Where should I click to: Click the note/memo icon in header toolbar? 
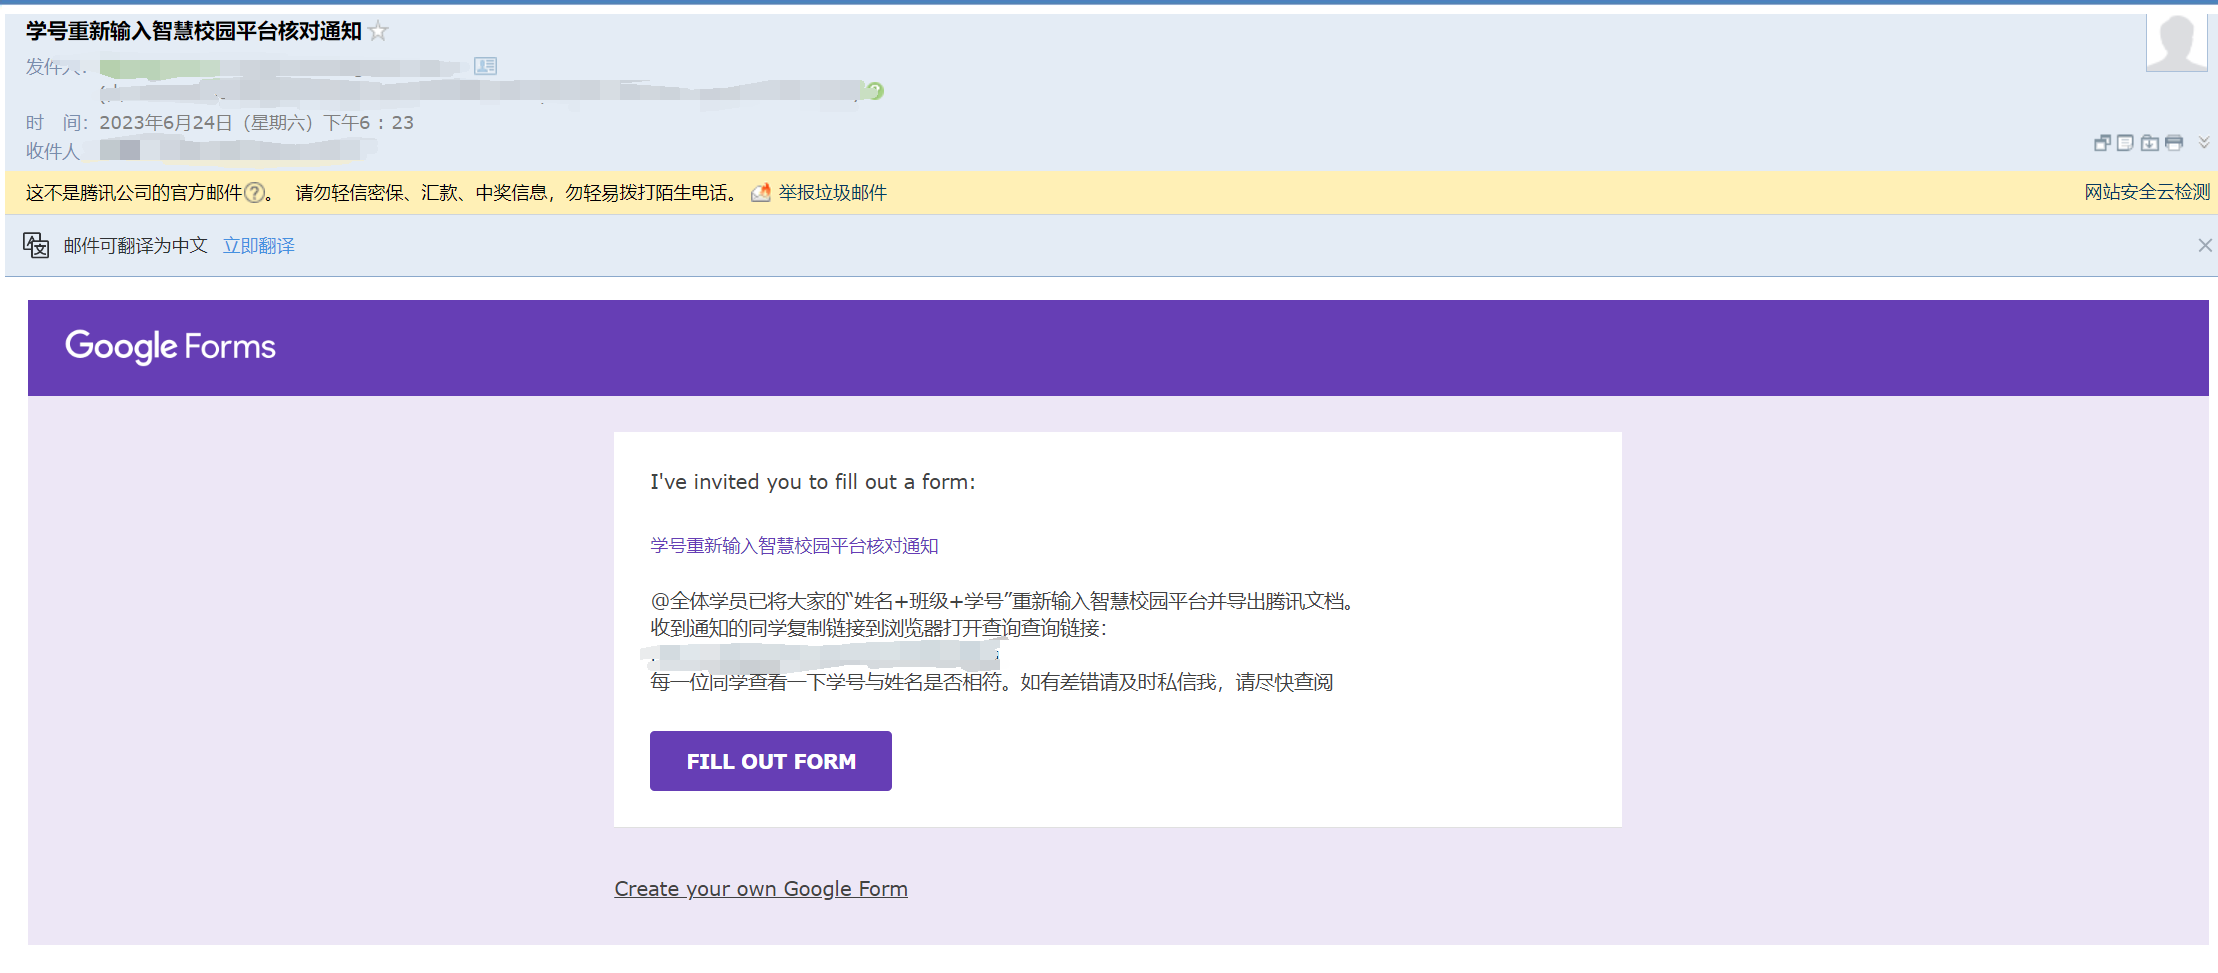(2125, 143)
